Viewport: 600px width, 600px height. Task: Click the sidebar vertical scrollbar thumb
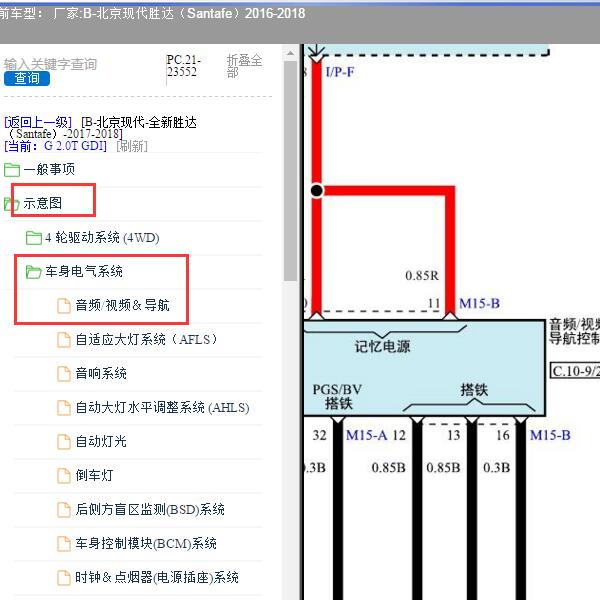290,171
